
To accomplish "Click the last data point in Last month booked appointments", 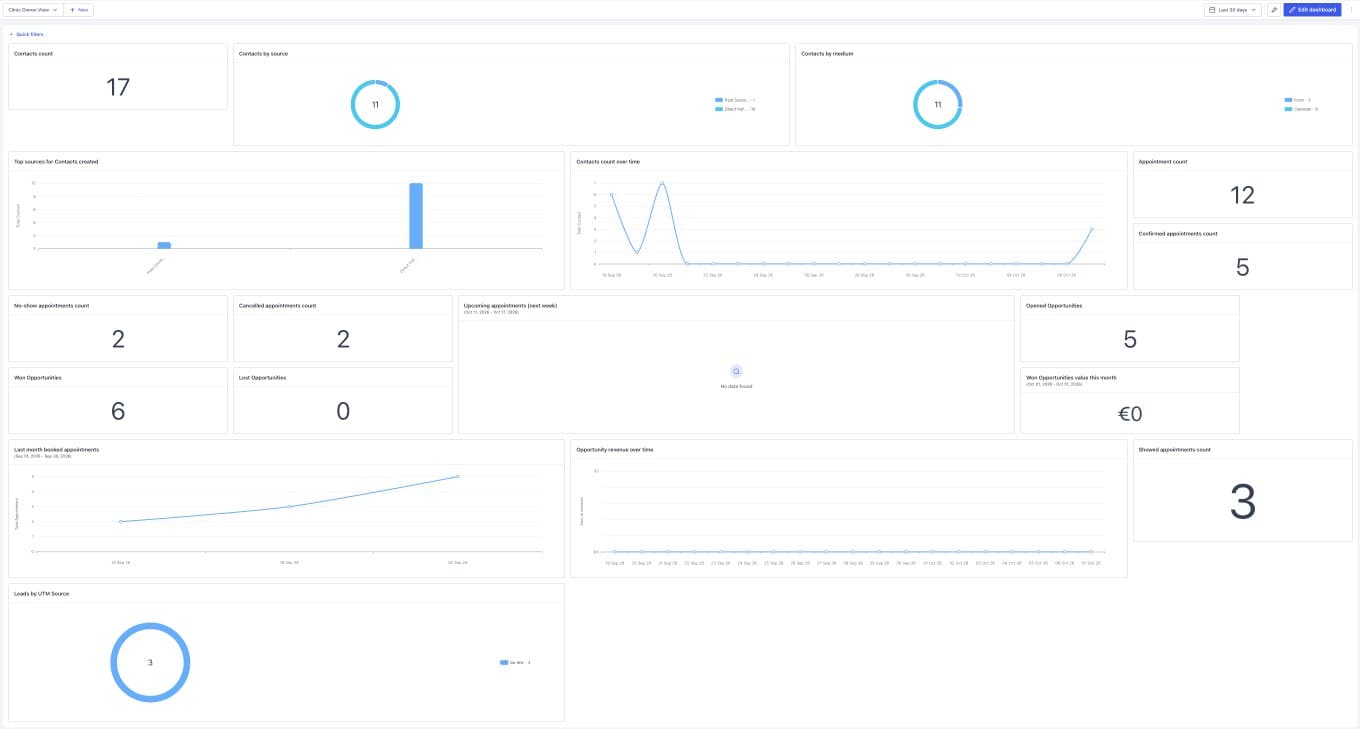I will (x=458, y=476).
